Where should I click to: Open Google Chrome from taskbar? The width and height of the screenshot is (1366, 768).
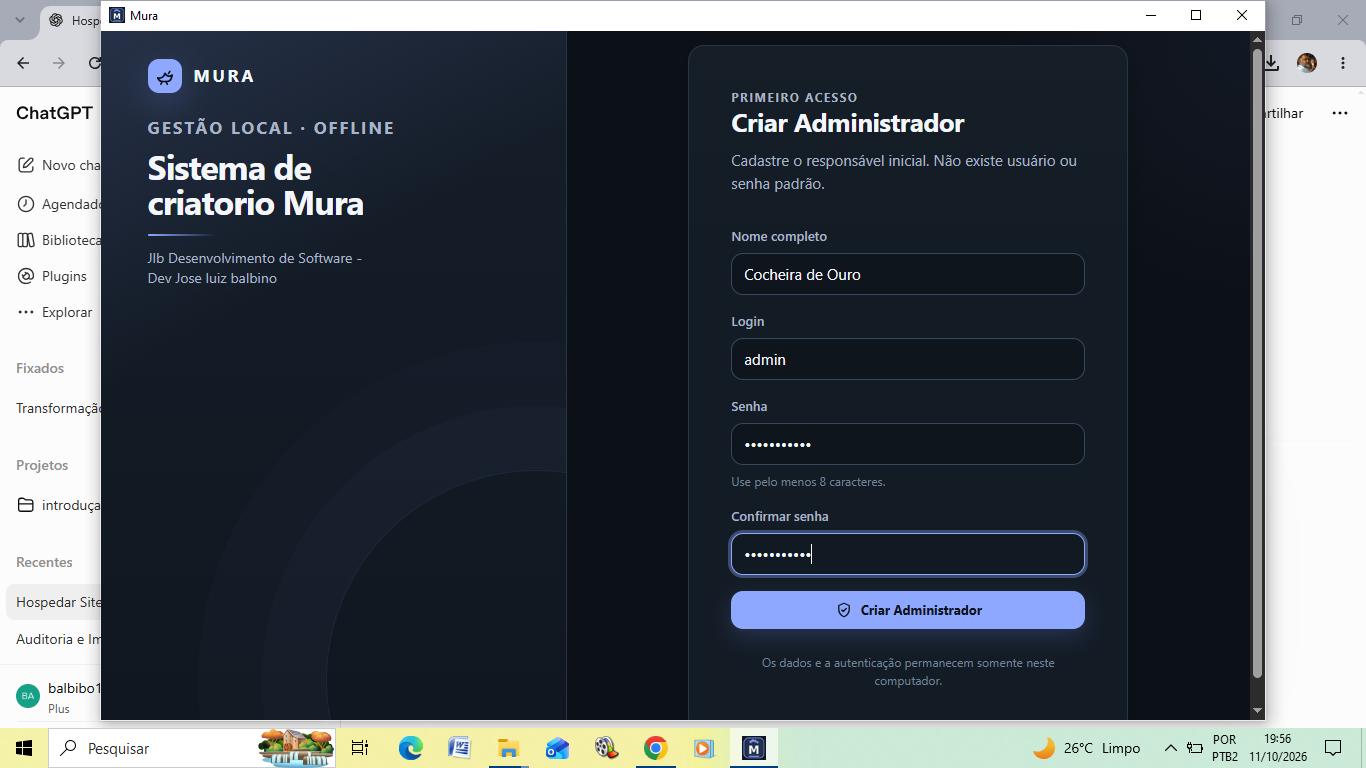pos(655,748)
